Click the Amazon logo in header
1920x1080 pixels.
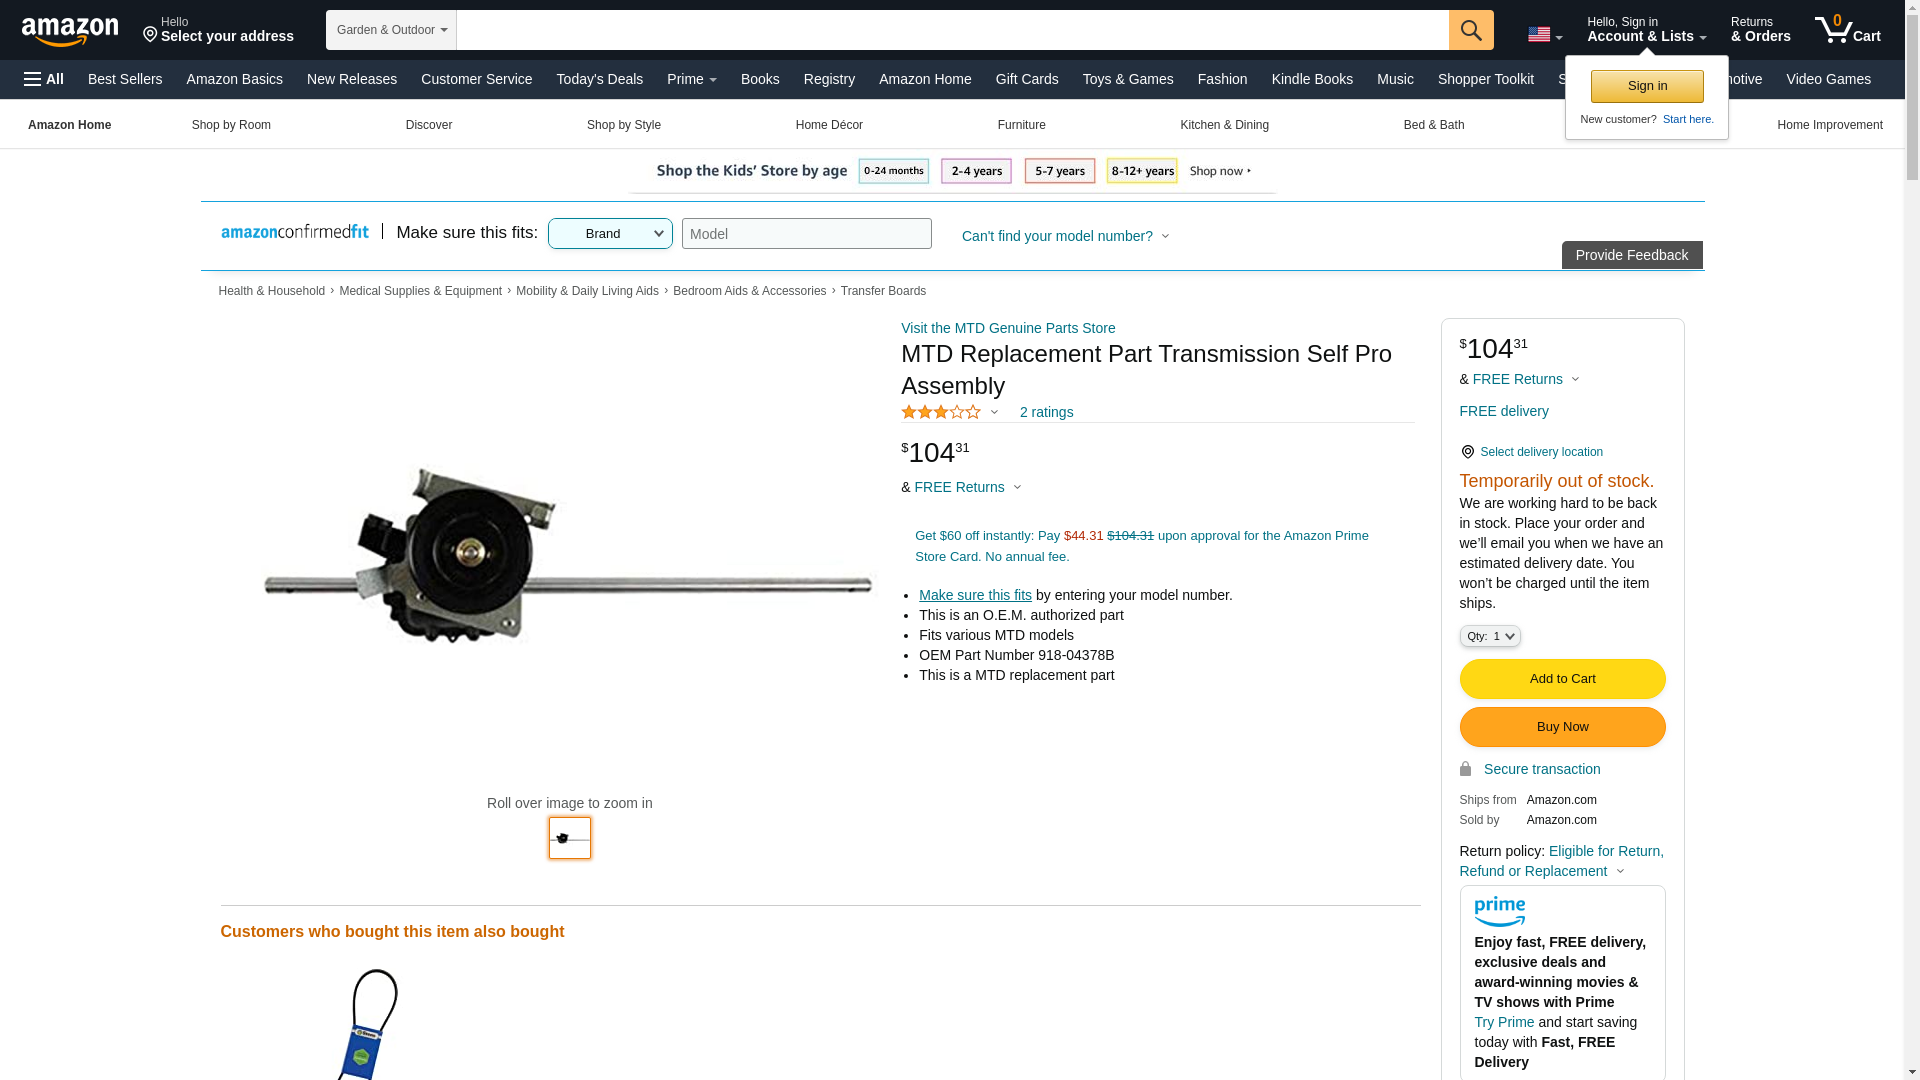tap(70, 31)
